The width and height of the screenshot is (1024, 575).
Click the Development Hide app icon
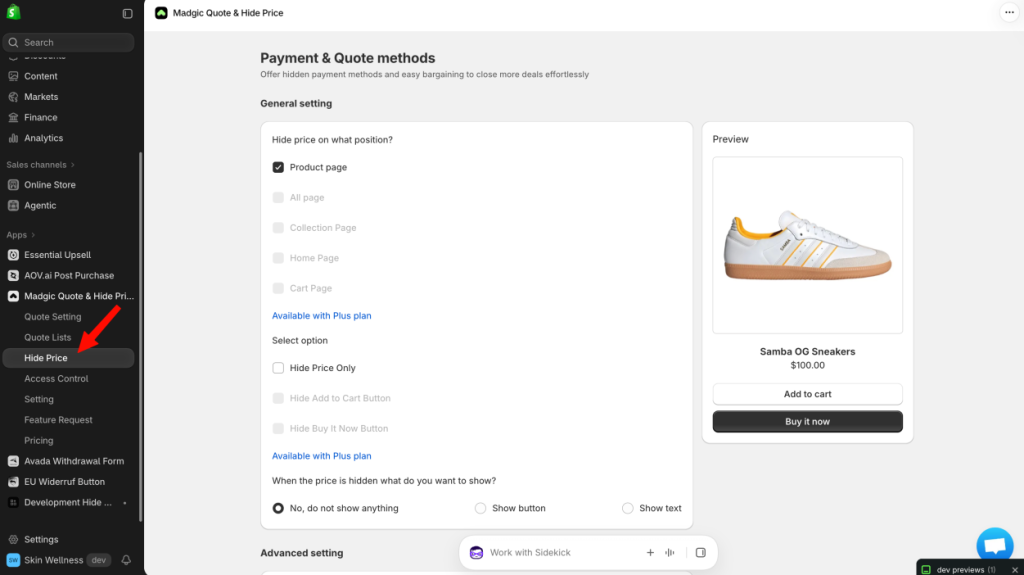click(x=13, y=502)
